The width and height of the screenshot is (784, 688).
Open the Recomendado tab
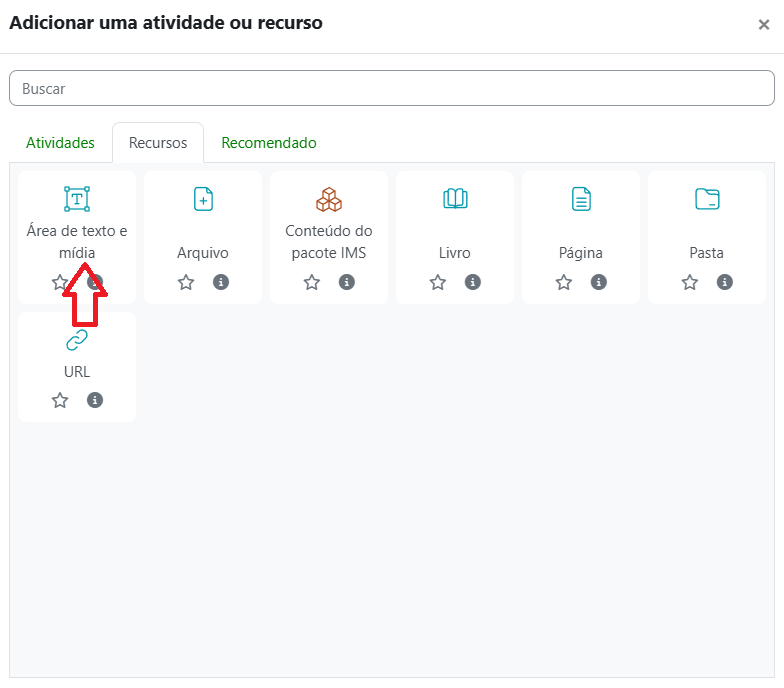[x=269, y=143]
